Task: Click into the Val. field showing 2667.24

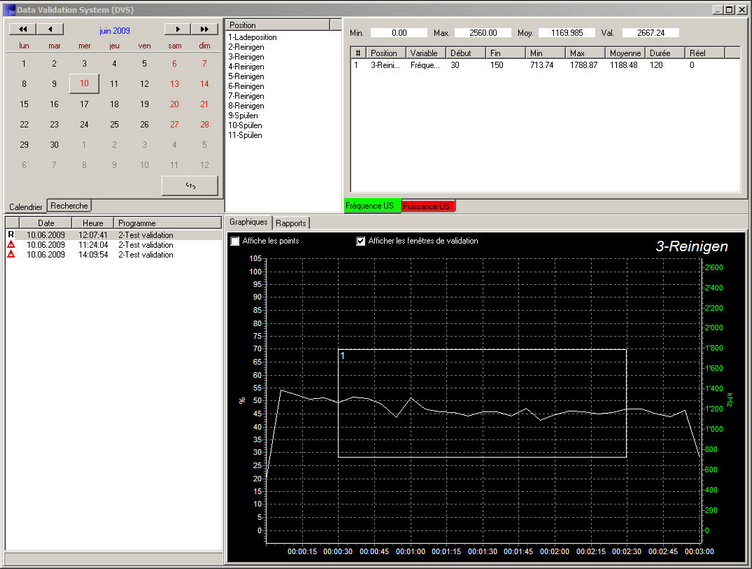Action: click(651, 33)
